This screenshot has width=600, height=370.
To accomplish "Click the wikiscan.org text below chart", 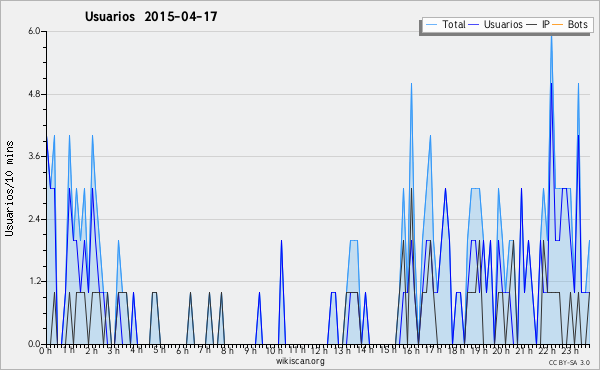I will pyautogui.click(x=300, y=361).
